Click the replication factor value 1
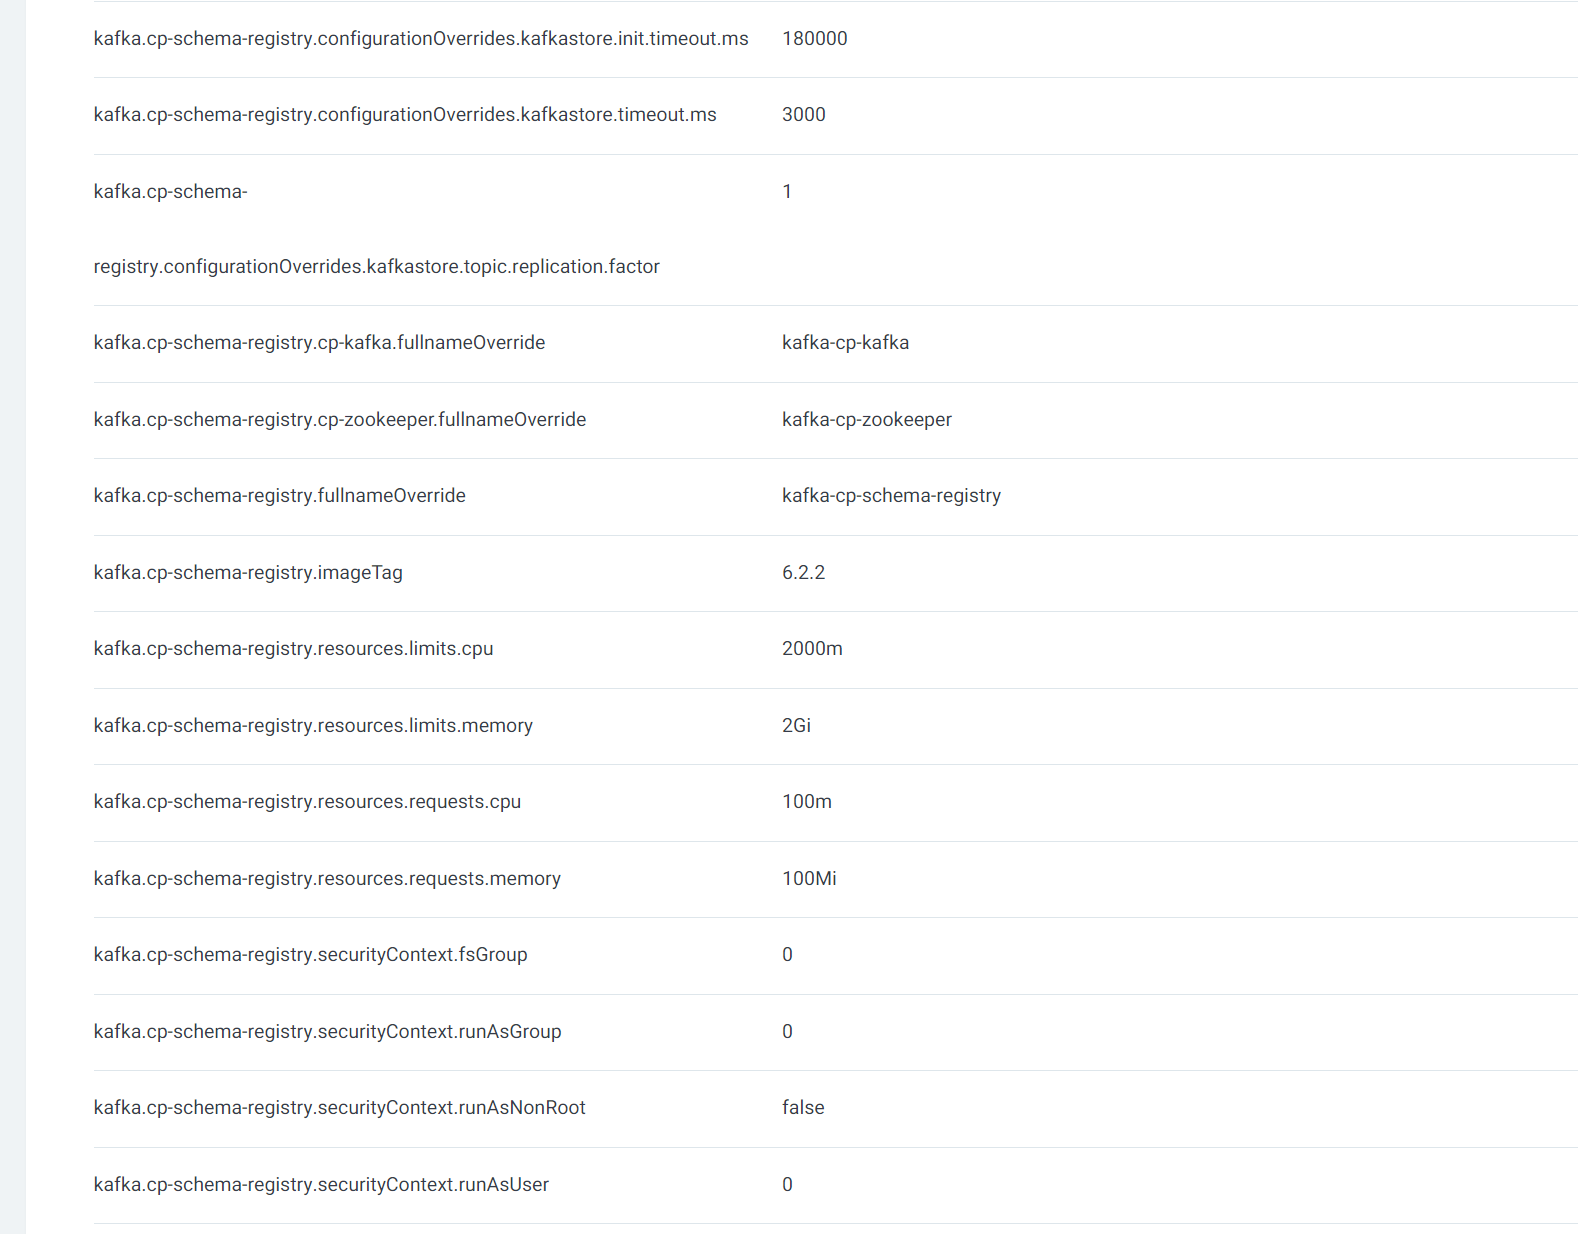Viewport: 1578px width, 1234px height. (787, 192)
